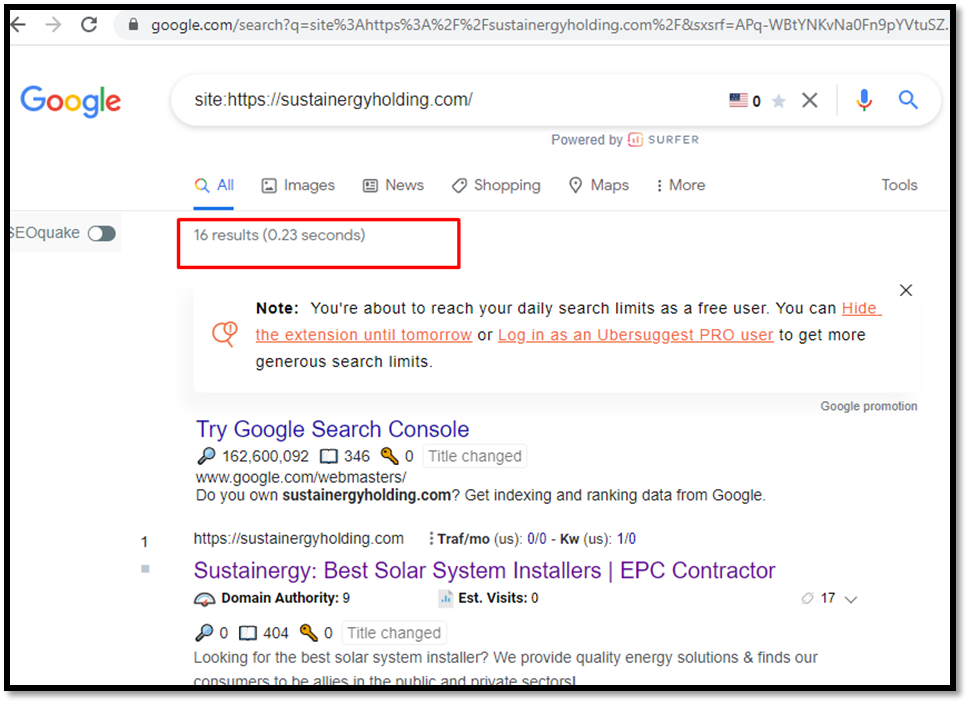Click the US flag icon in search box
The height and width of the screenshot is (704, 969).
[738, 100]
